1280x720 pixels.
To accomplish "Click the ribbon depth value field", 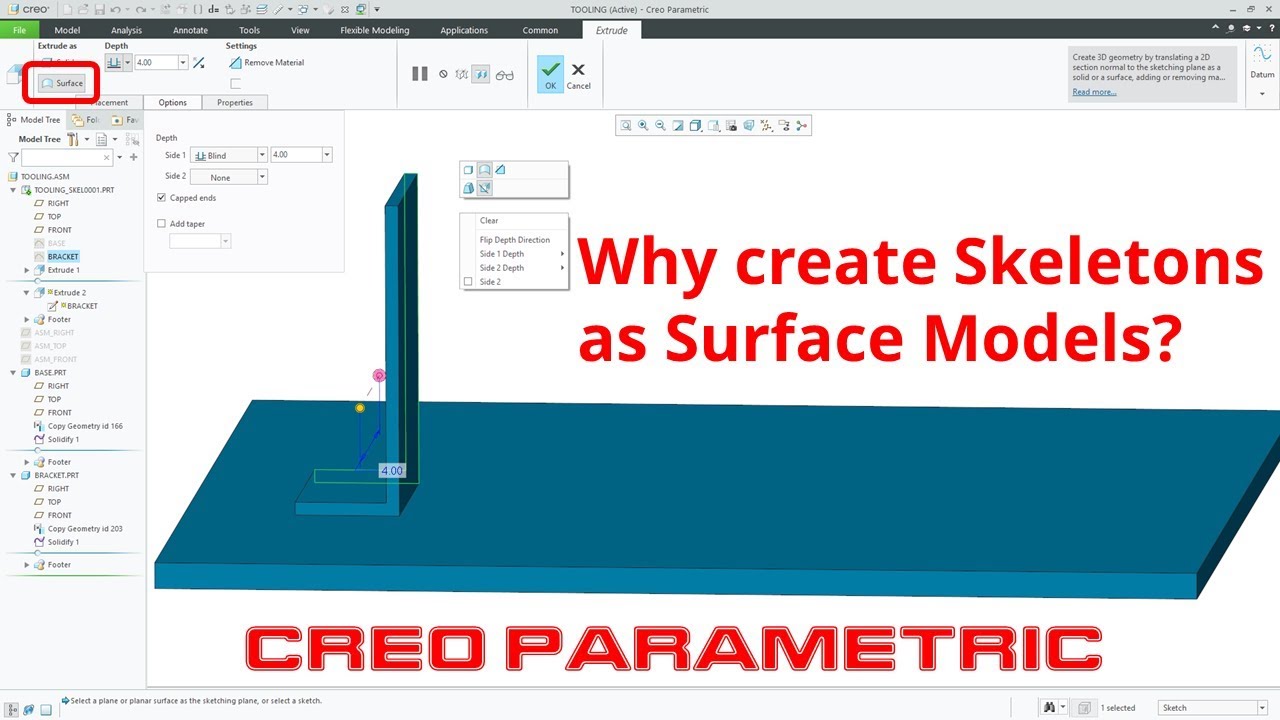I will pos(155,62).
